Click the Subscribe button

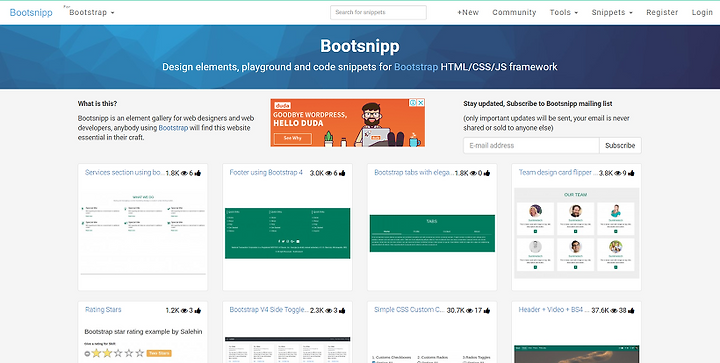620,145
